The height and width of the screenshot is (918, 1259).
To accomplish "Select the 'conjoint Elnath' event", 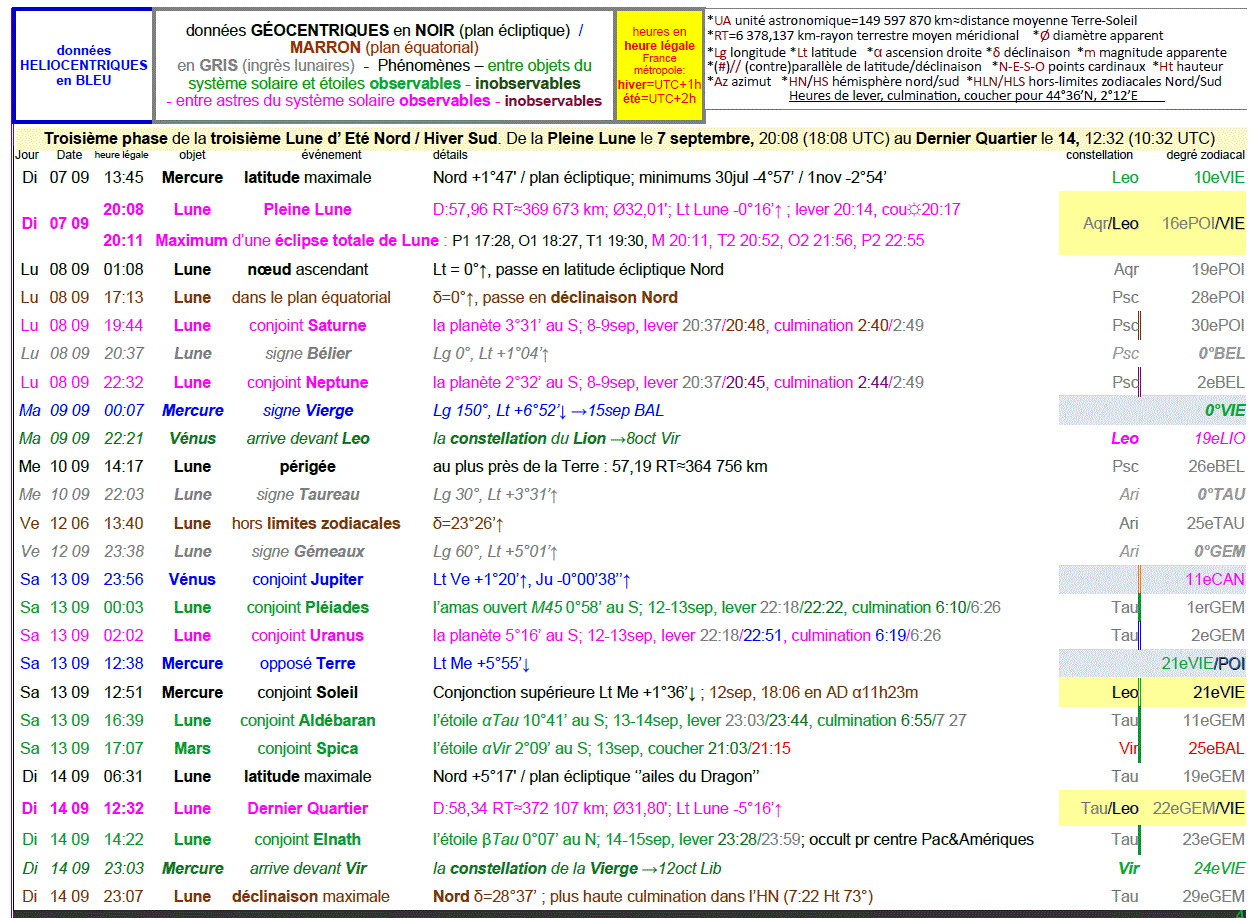I will [307, 839].
